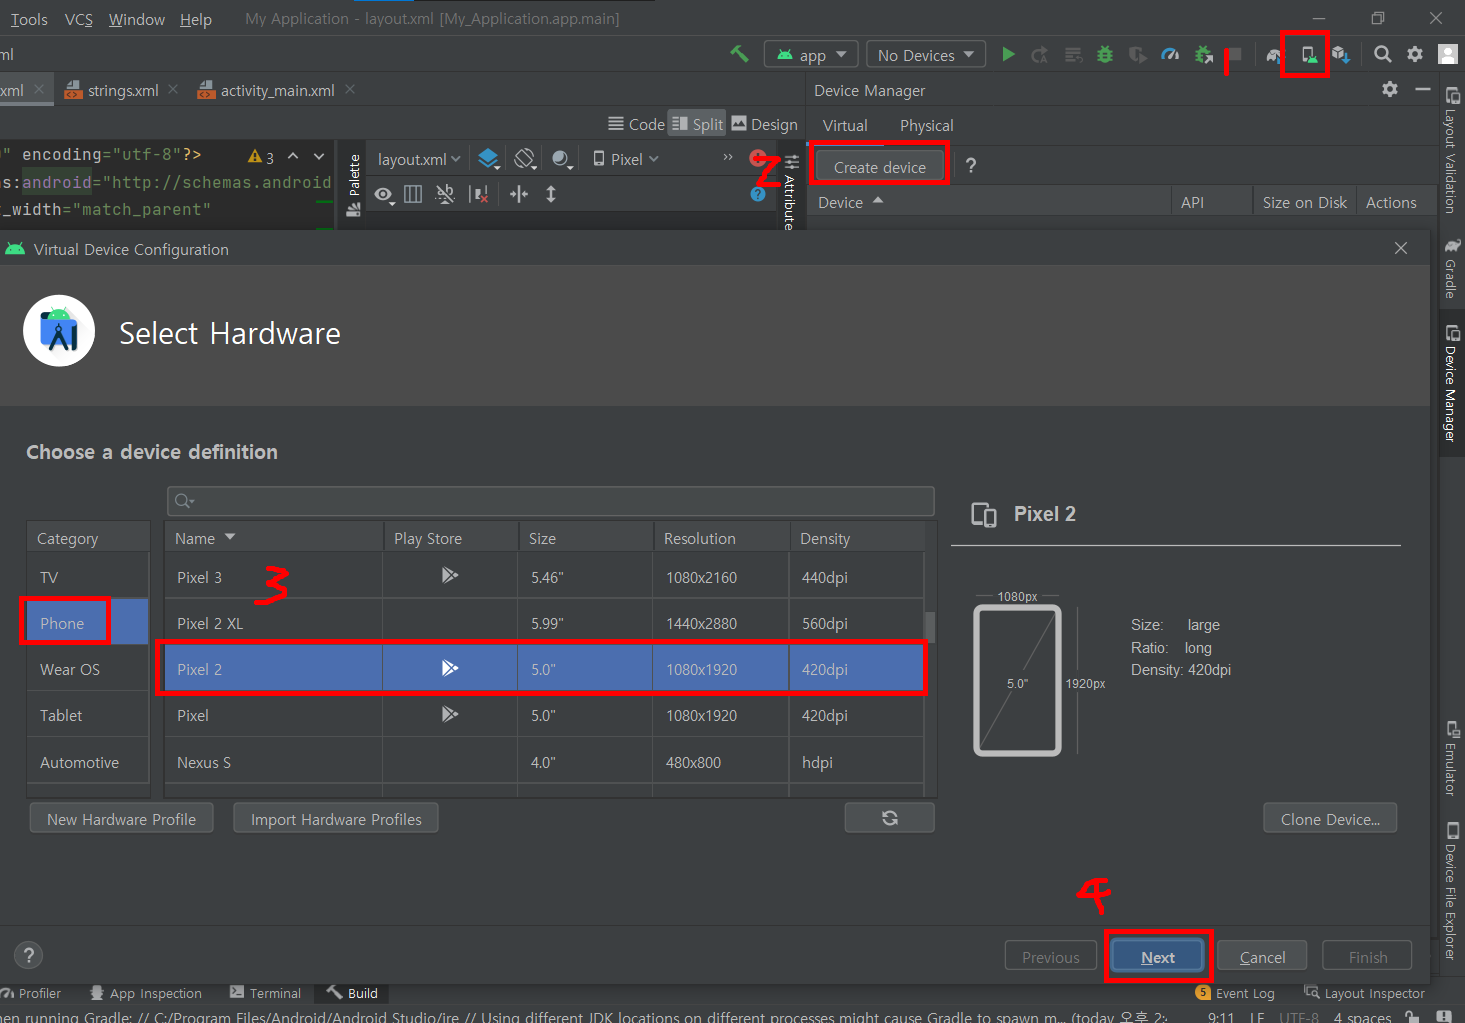Click Attach Debugger to Android Process icon
Screen dimensions: 1465x1023
[1203, 54]
